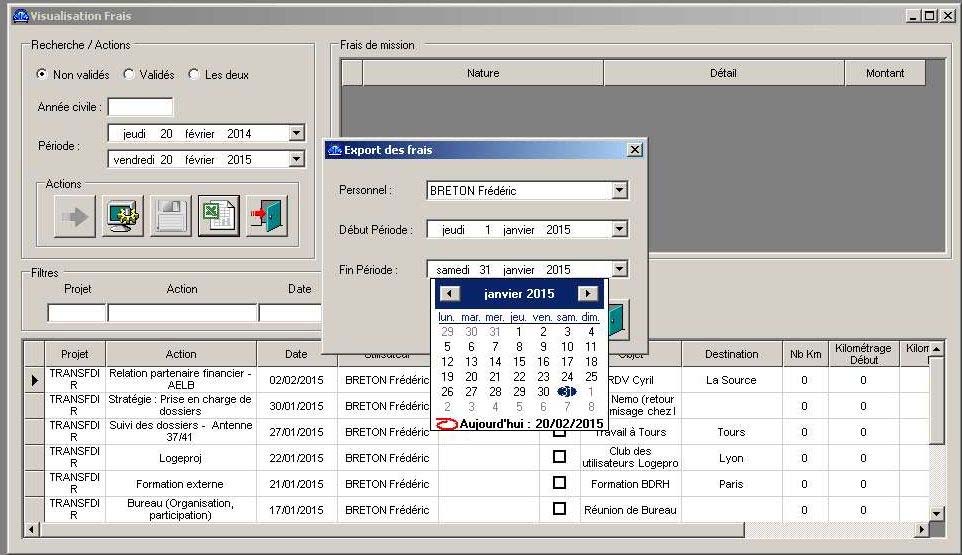
Task: Click the floppy disk save icon
Action: pos(170,216)
